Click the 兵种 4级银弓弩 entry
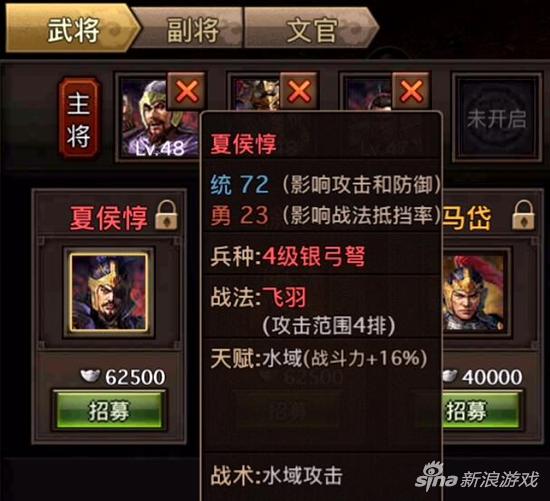The height and width of the screenshot is (501, 550). (x=288, y=256)
